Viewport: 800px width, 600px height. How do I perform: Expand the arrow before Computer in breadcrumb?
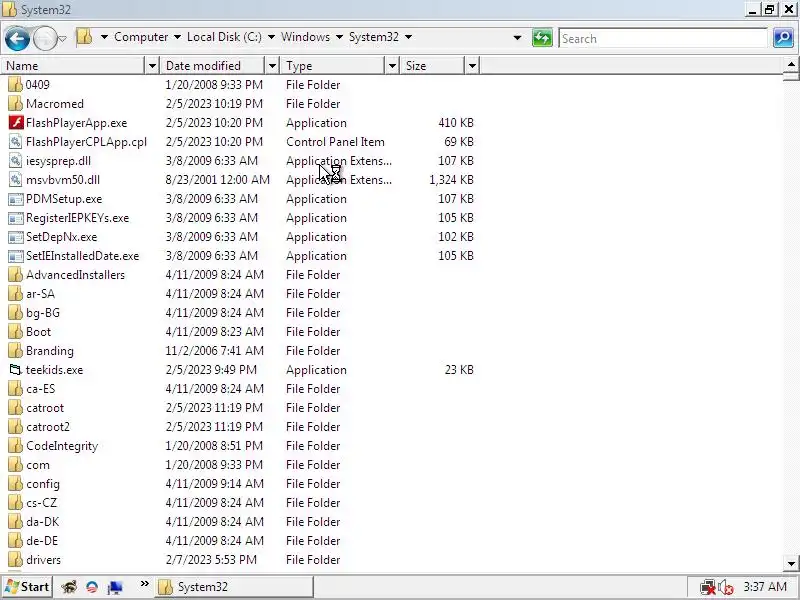tap(104, 37)
